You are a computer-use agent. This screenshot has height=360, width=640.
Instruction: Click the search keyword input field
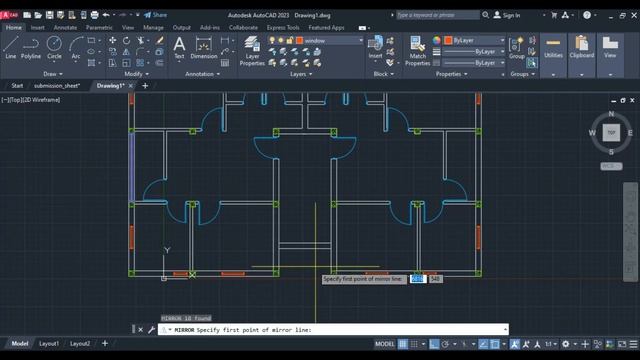[x=438, y=15]
